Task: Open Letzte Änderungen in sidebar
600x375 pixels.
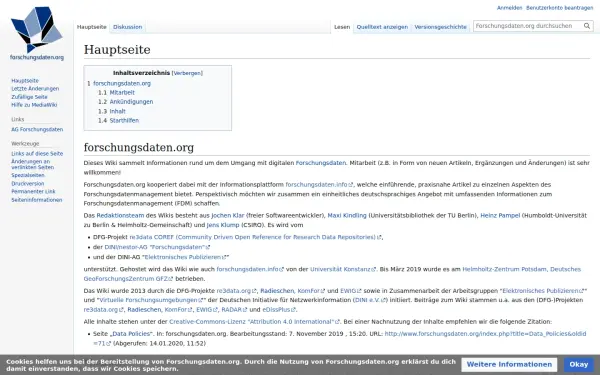Action: point(35,89)
